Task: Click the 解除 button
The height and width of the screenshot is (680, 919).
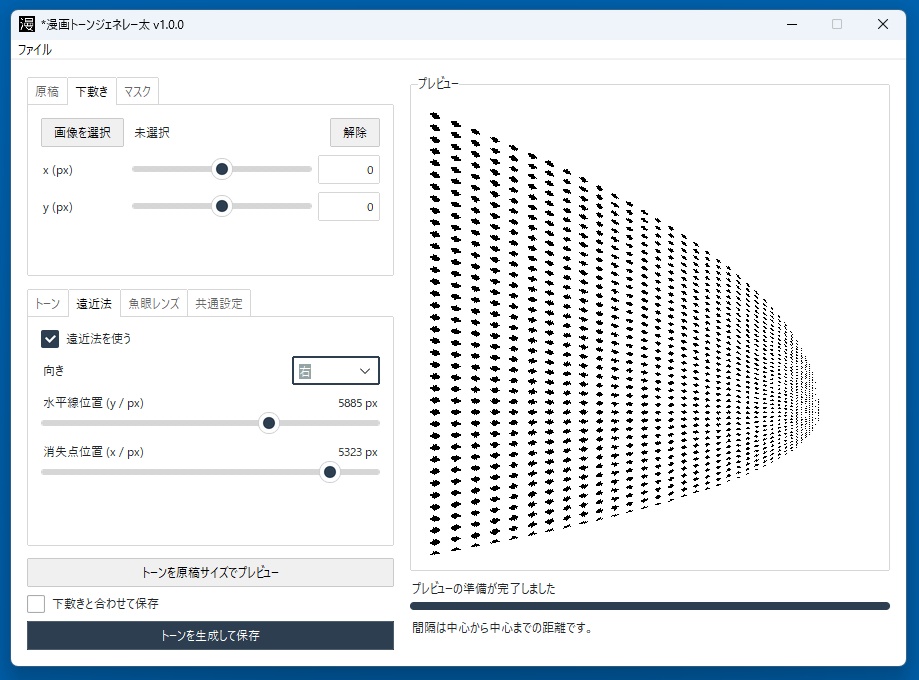Action: pyautogui.click(x=355, y=132)
